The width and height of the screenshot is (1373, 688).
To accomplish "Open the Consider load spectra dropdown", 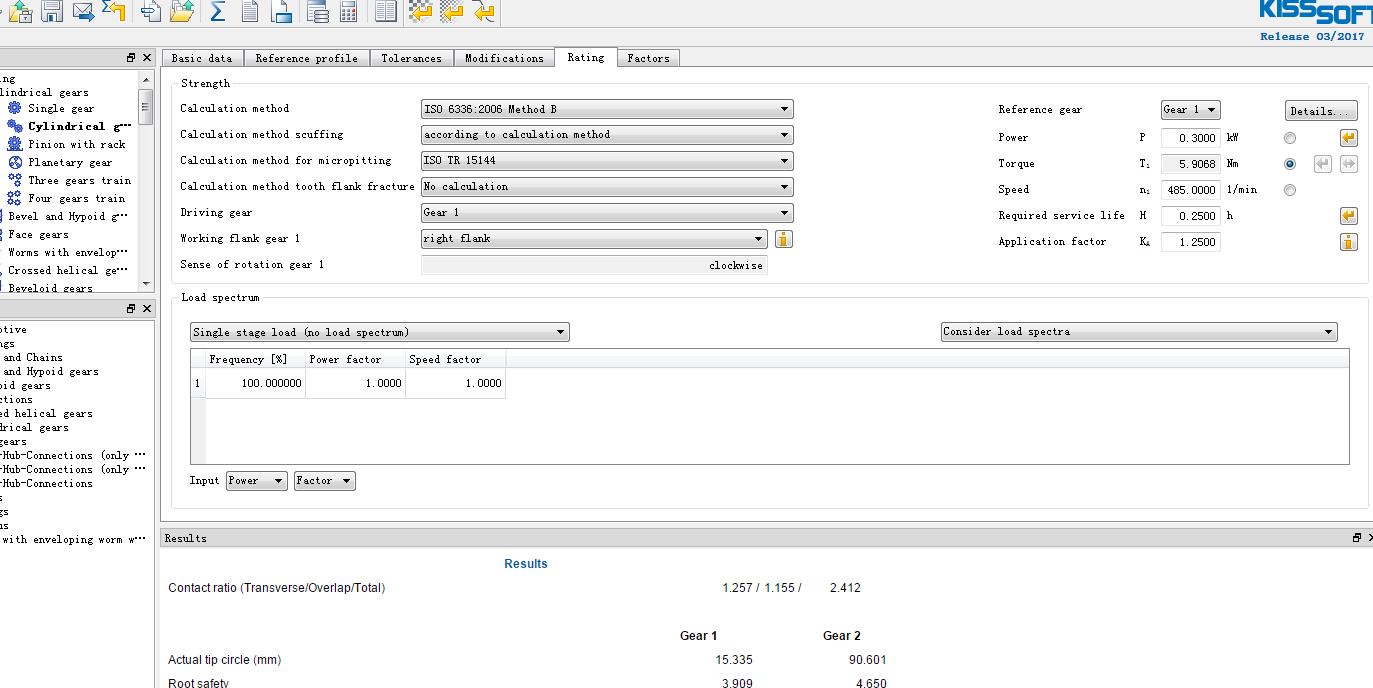I will pyautogui.click(x=1139, y=332).
